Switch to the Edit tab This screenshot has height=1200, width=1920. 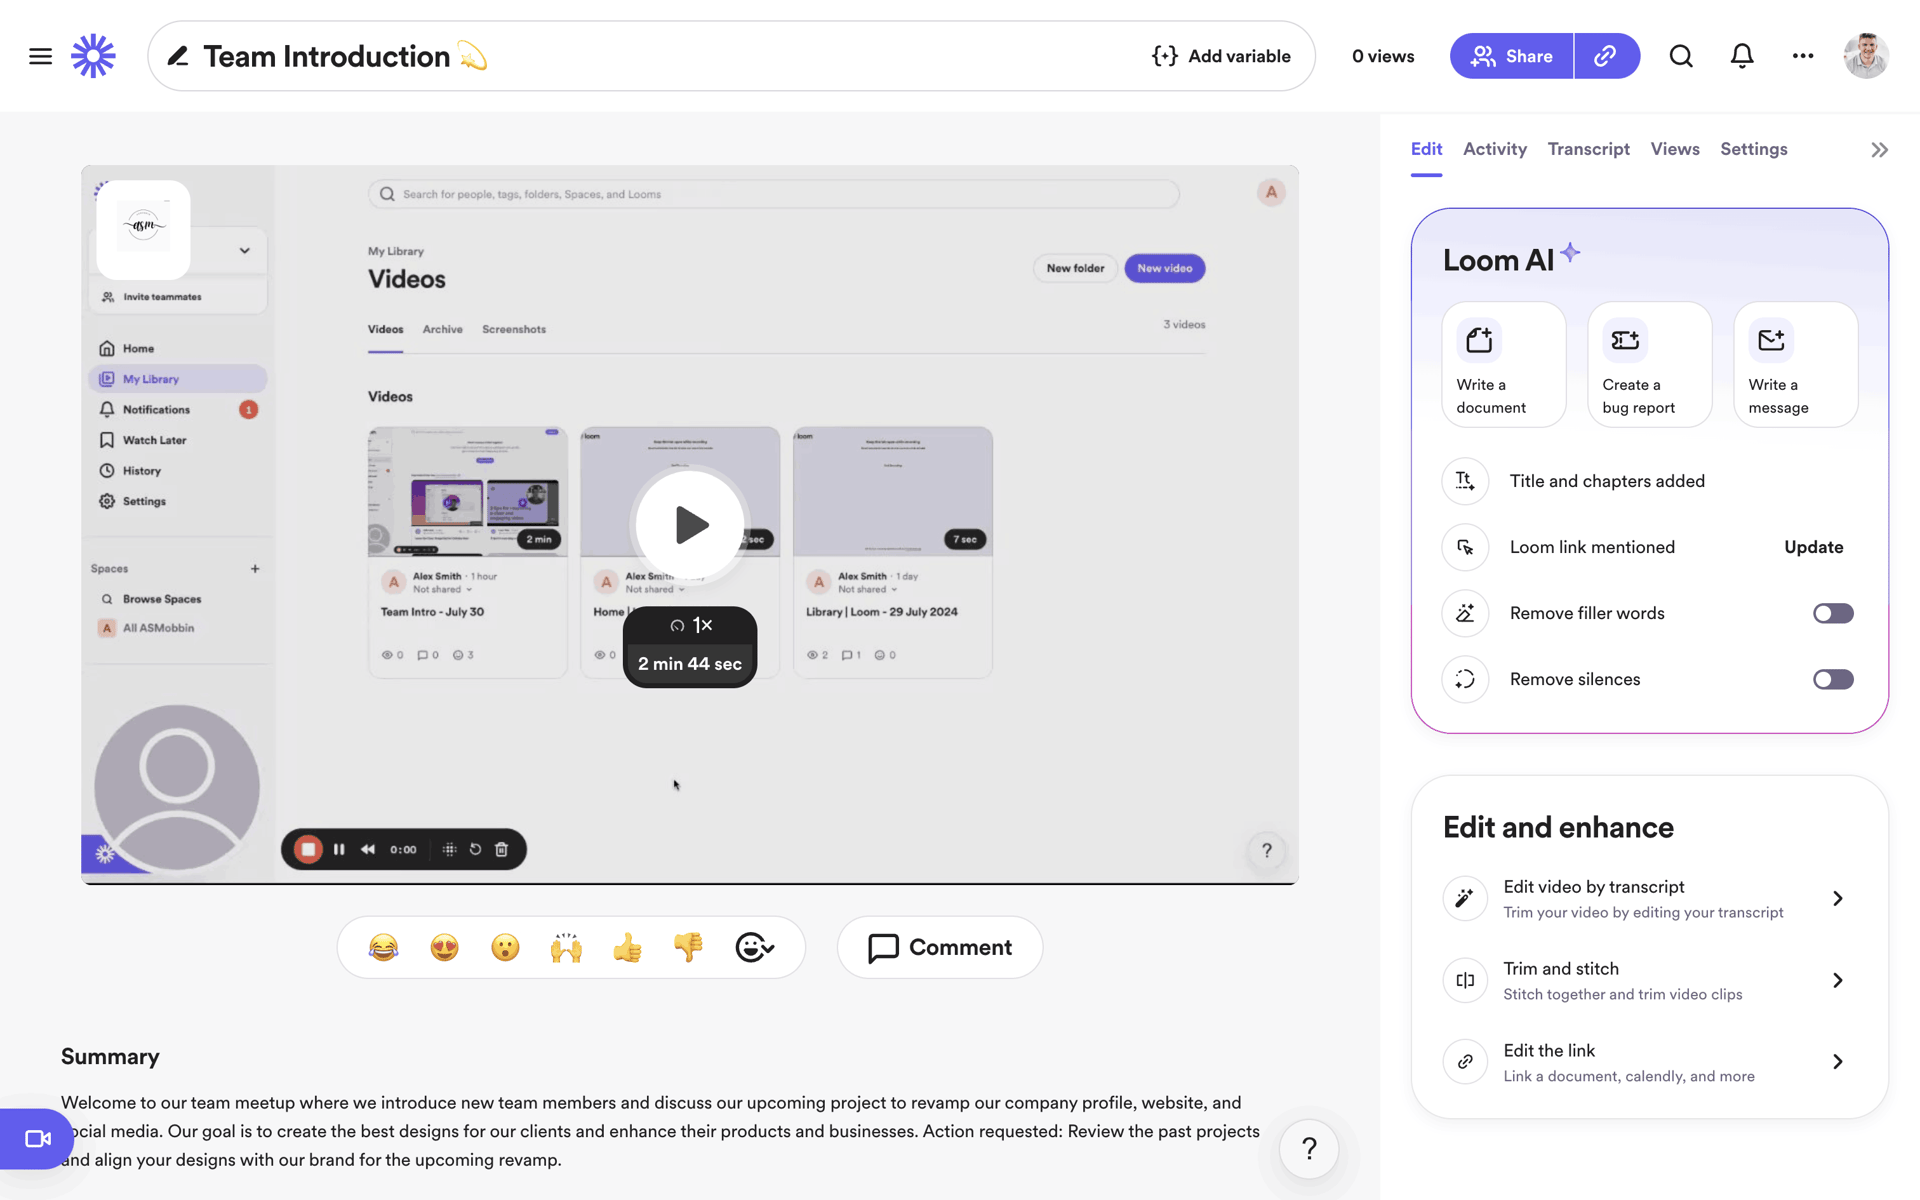(1426, 149)
